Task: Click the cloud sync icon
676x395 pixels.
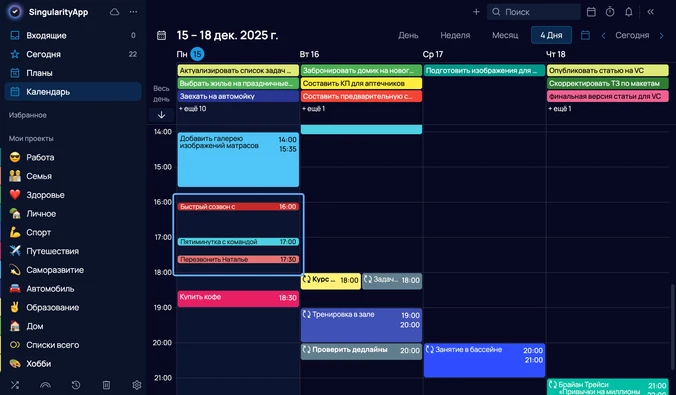Action: (115, 12)
